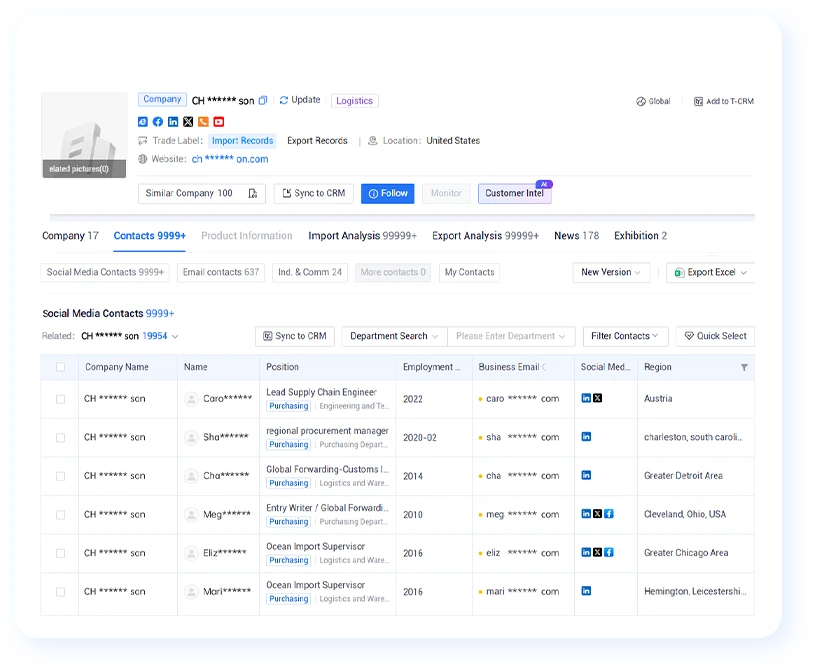Open the company's YouTube icon
Image resolution: width=814 pixels, height=672 pixels.
[219, 122]
